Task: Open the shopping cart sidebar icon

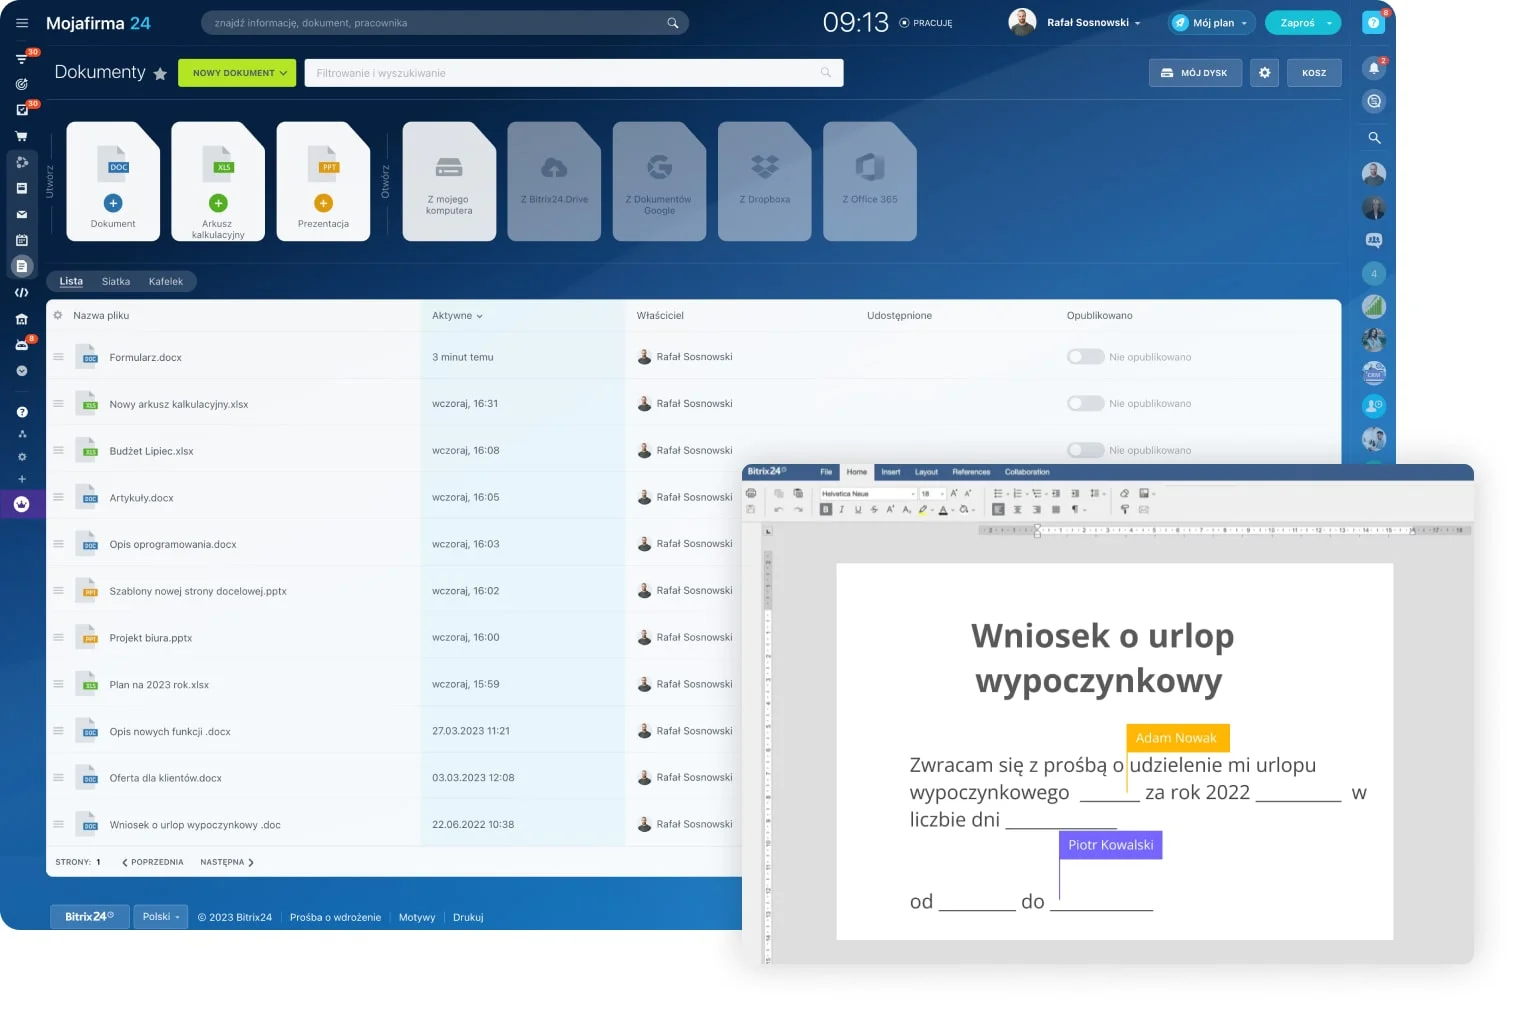Action: coord(22,136)
